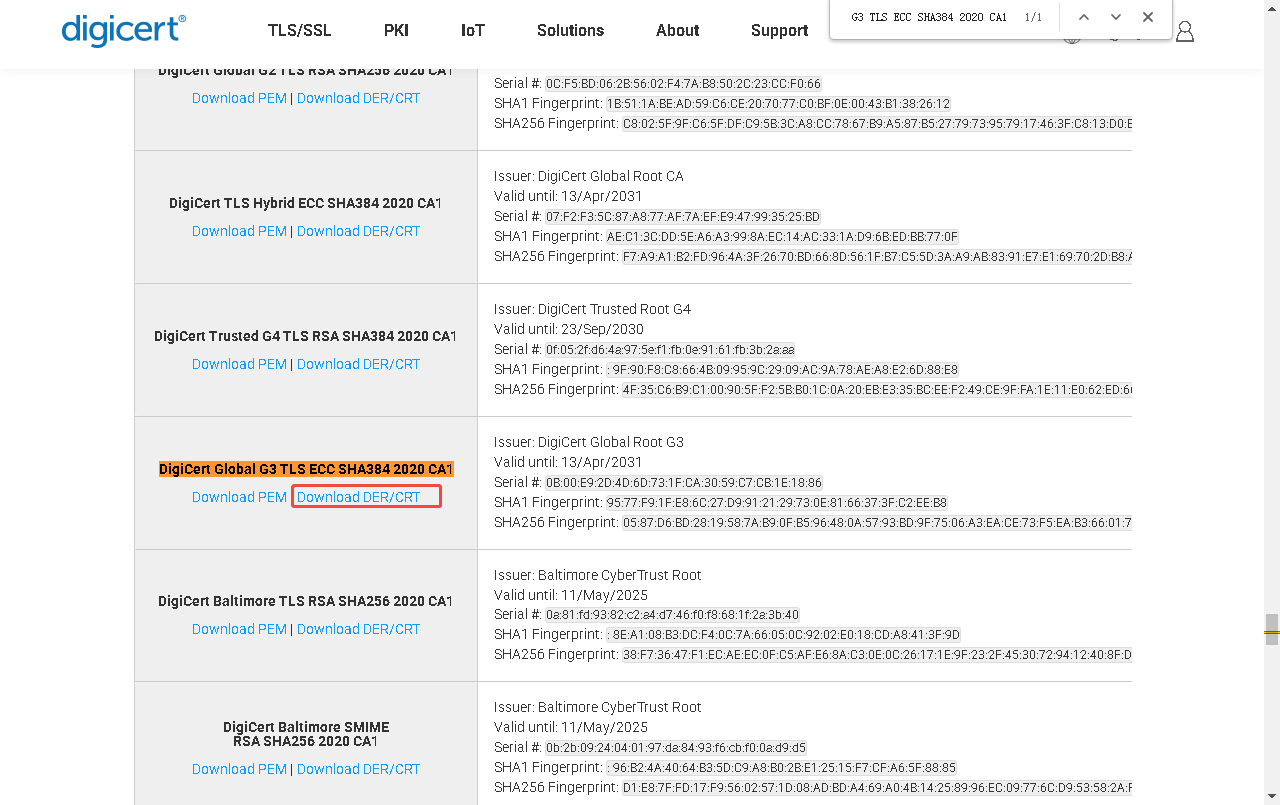This screenshot has height=805, width=1280.
Task: Click DigiCert Baltimore SMIME RSA SHA256 title
Action: (x=306, y=734)
